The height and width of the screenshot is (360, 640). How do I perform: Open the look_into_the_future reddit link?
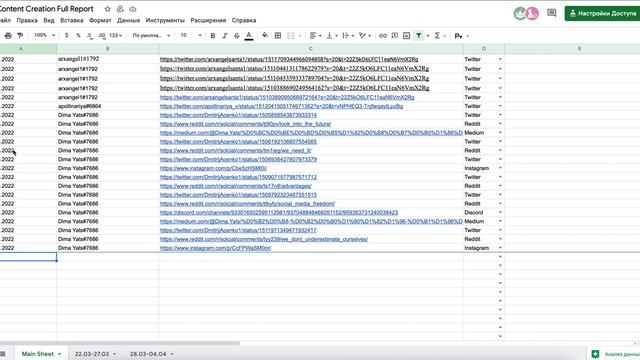click(245, 124)
